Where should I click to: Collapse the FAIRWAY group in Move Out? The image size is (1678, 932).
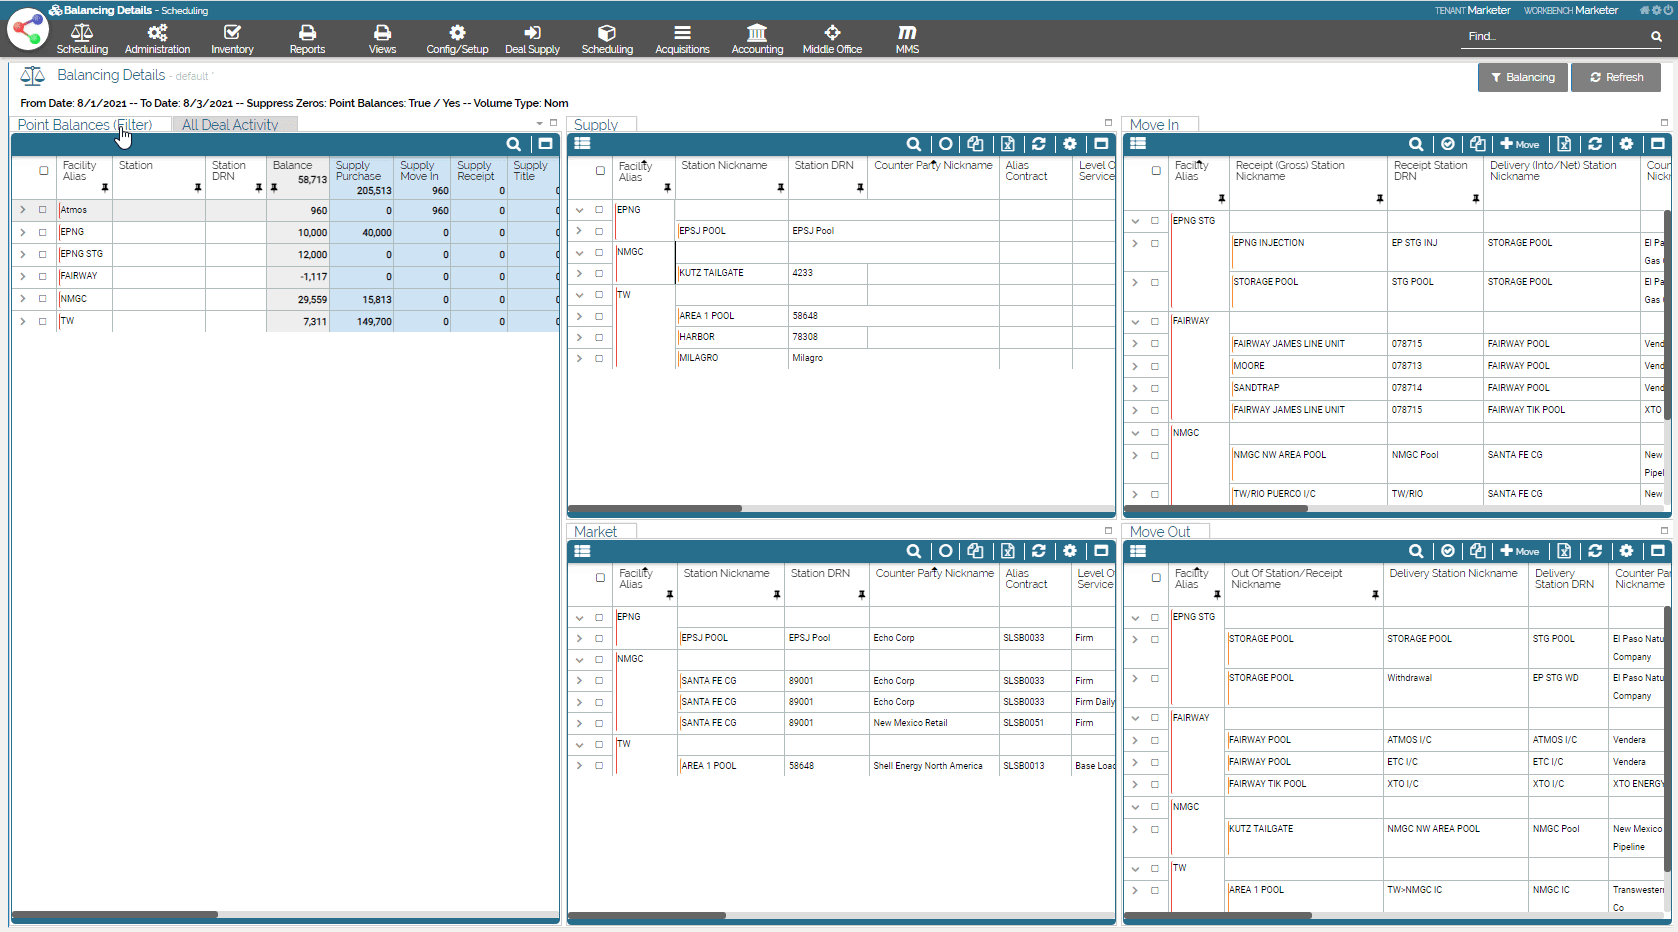(x=1135, y=718)
